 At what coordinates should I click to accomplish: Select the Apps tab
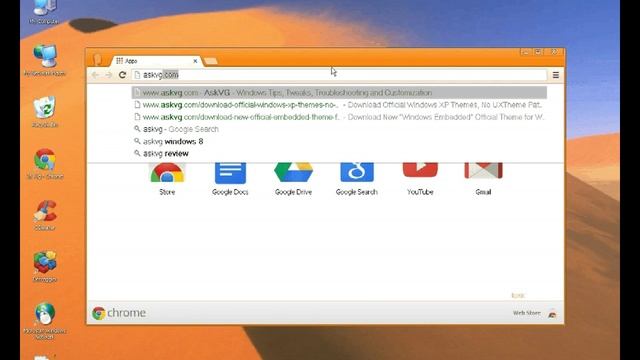[157, 61]
